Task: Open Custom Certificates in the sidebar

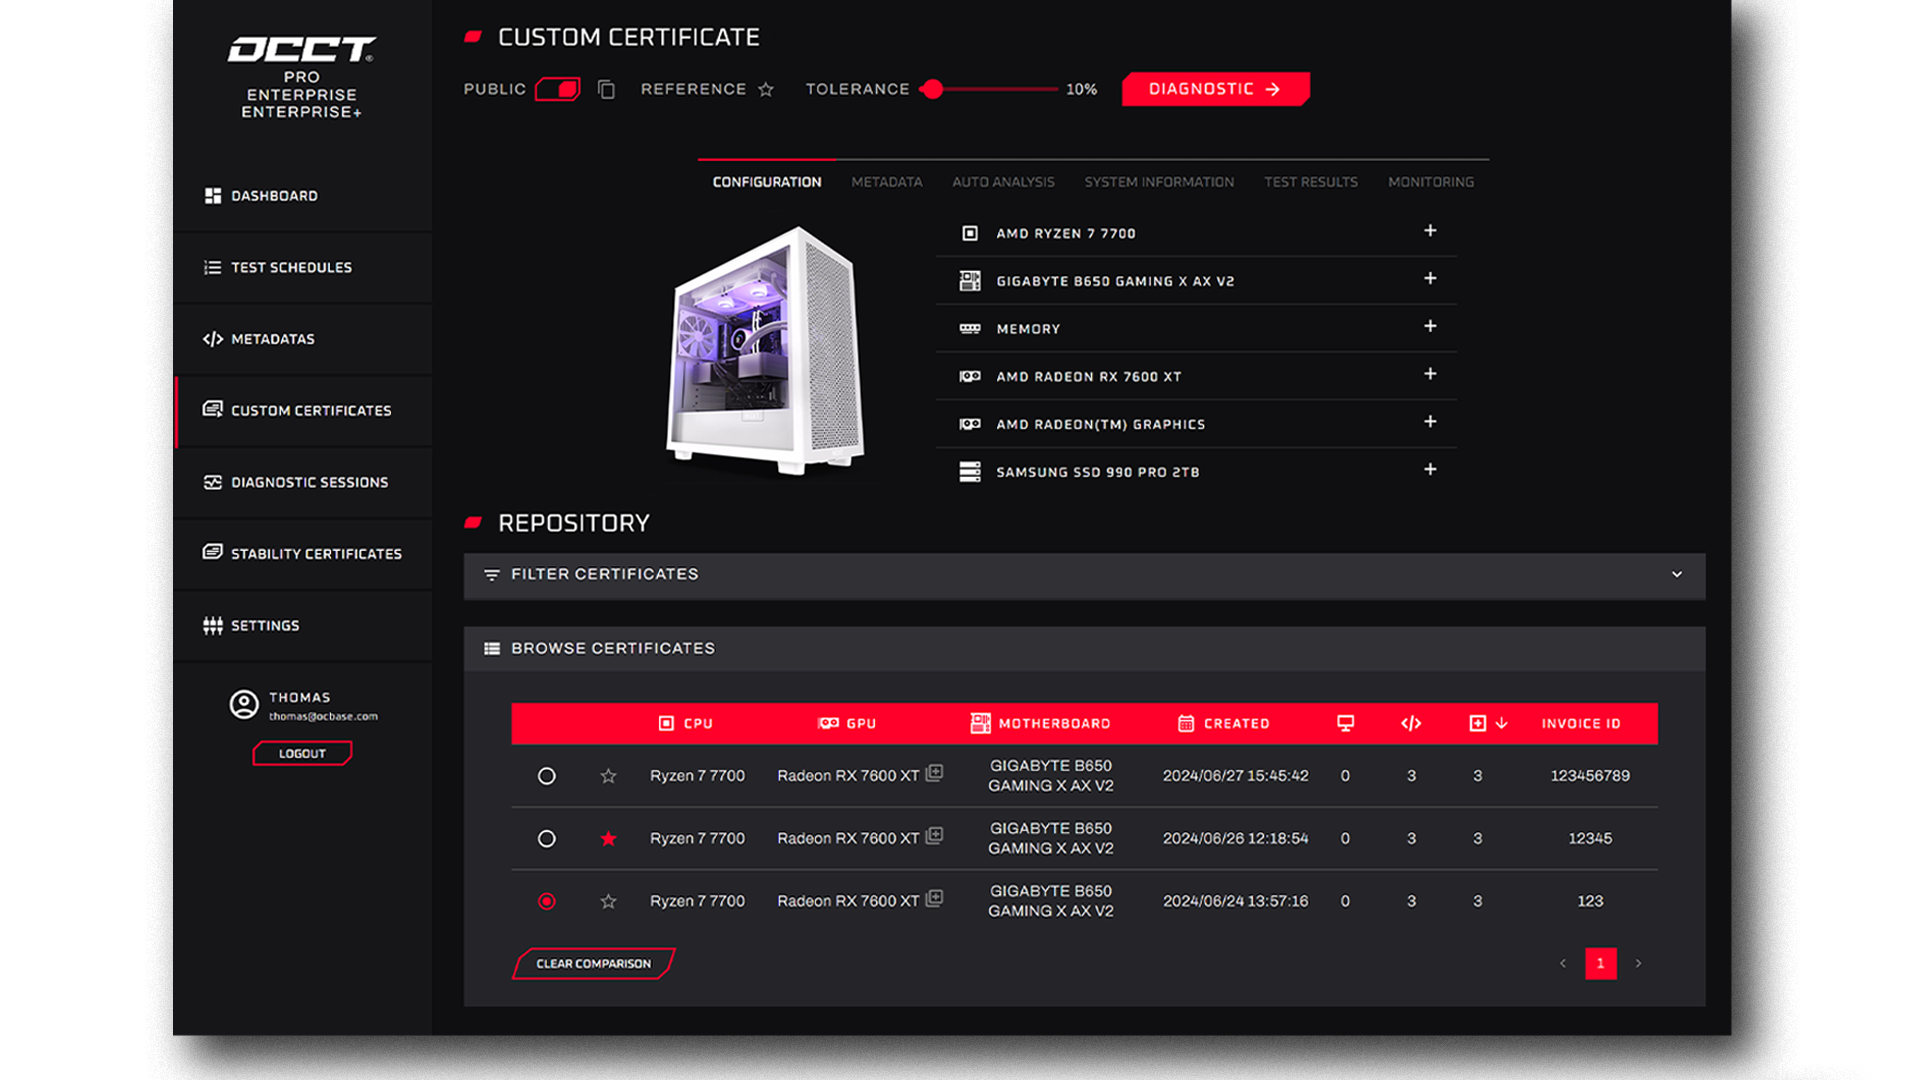Action: 303,411
